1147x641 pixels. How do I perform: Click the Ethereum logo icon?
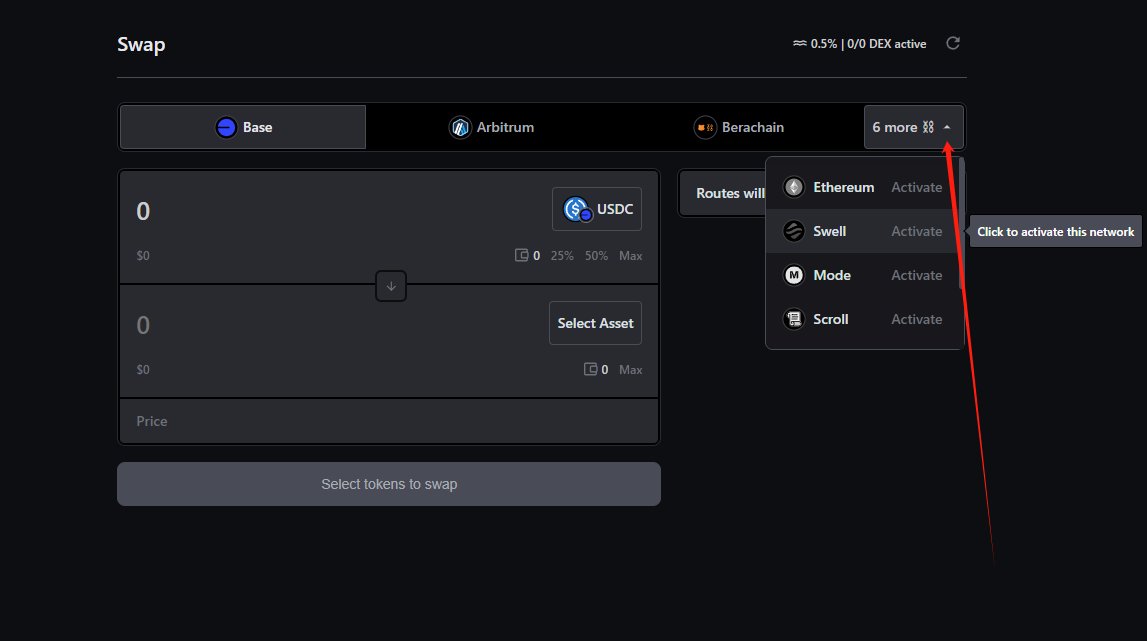coord(794,187)
